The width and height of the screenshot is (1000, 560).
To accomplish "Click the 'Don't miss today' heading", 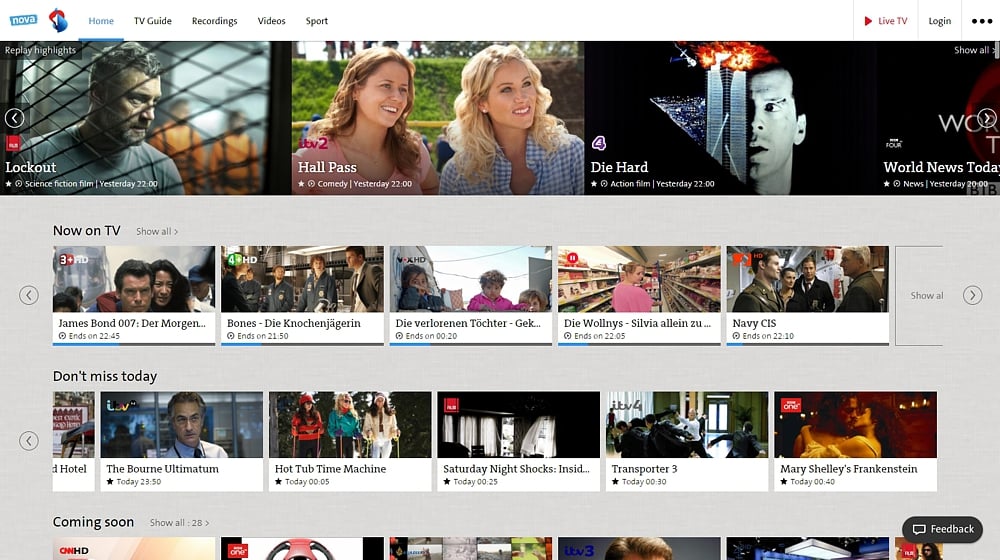I will (105, 376).
